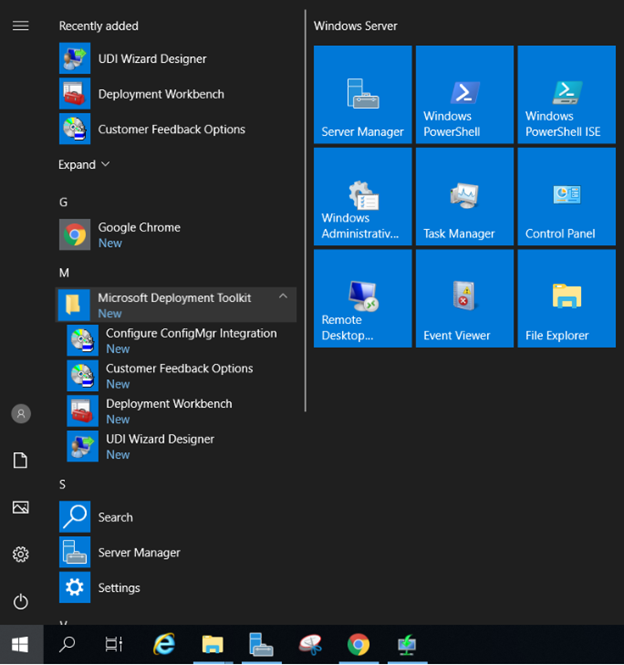Open Snipping Tool from the taskbar
The height and width of the screenshot is (665, 624).
[310, 645]
